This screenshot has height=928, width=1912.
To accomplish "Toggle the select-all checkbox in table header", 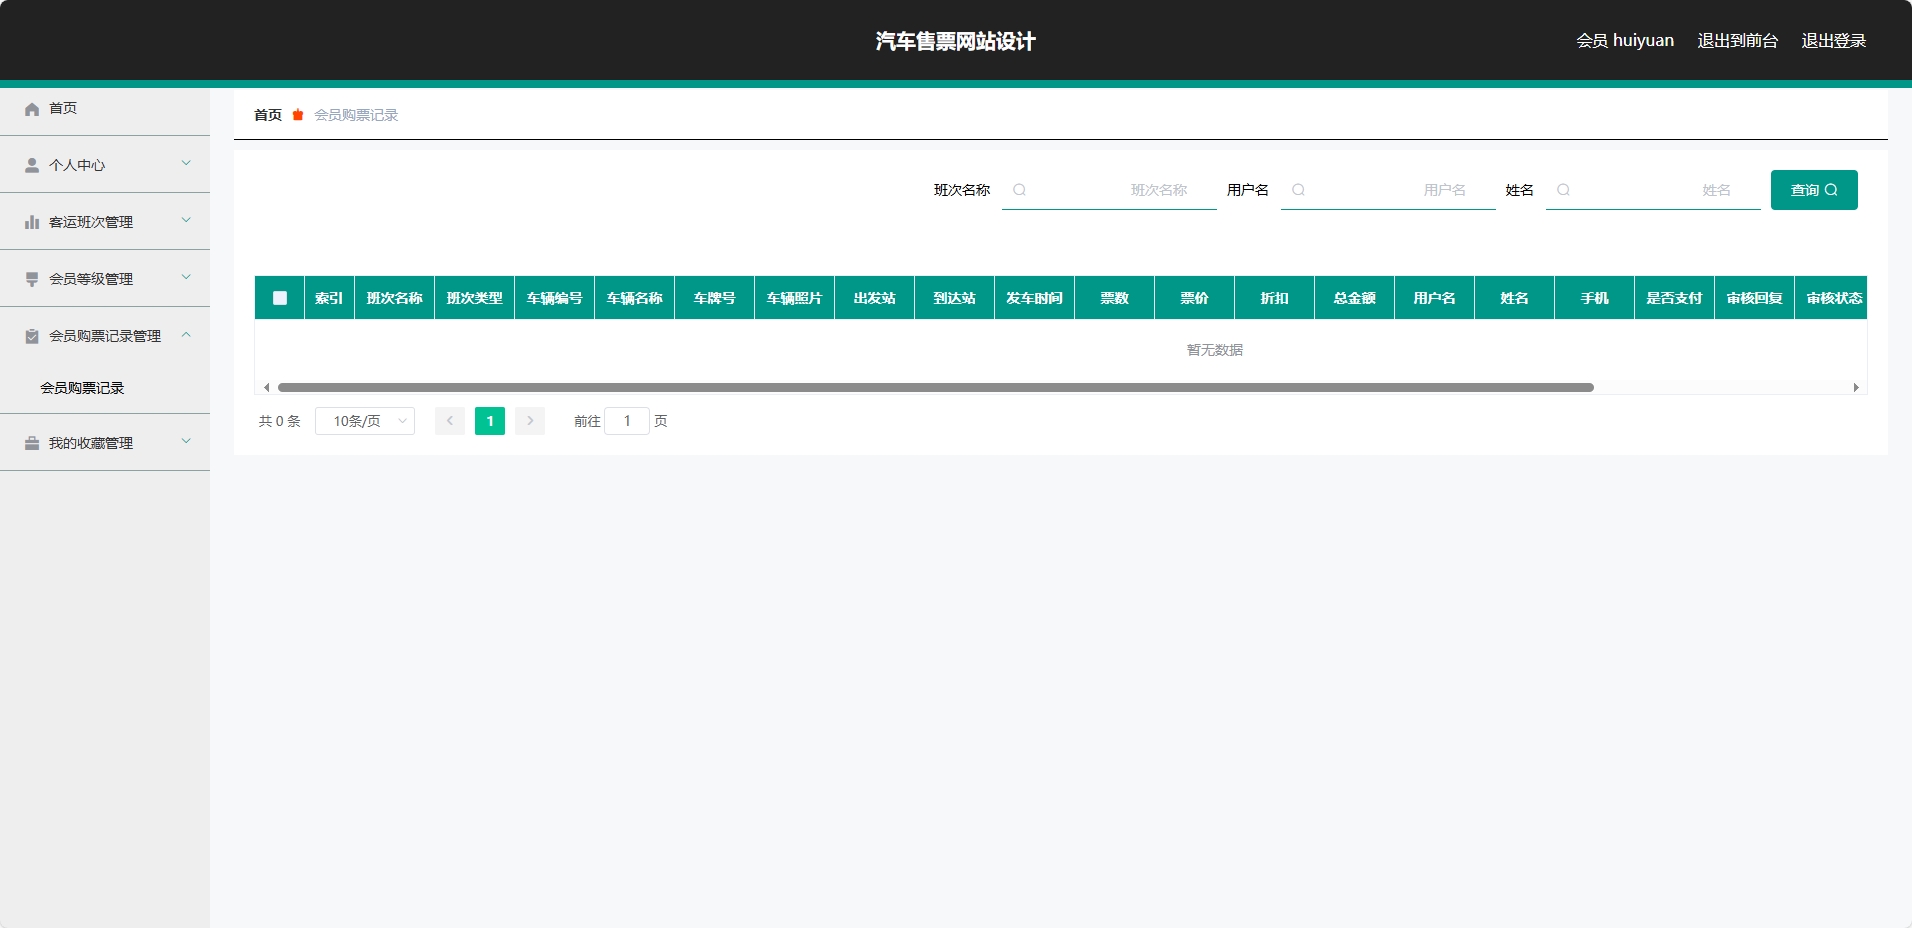I will point(279,297).
